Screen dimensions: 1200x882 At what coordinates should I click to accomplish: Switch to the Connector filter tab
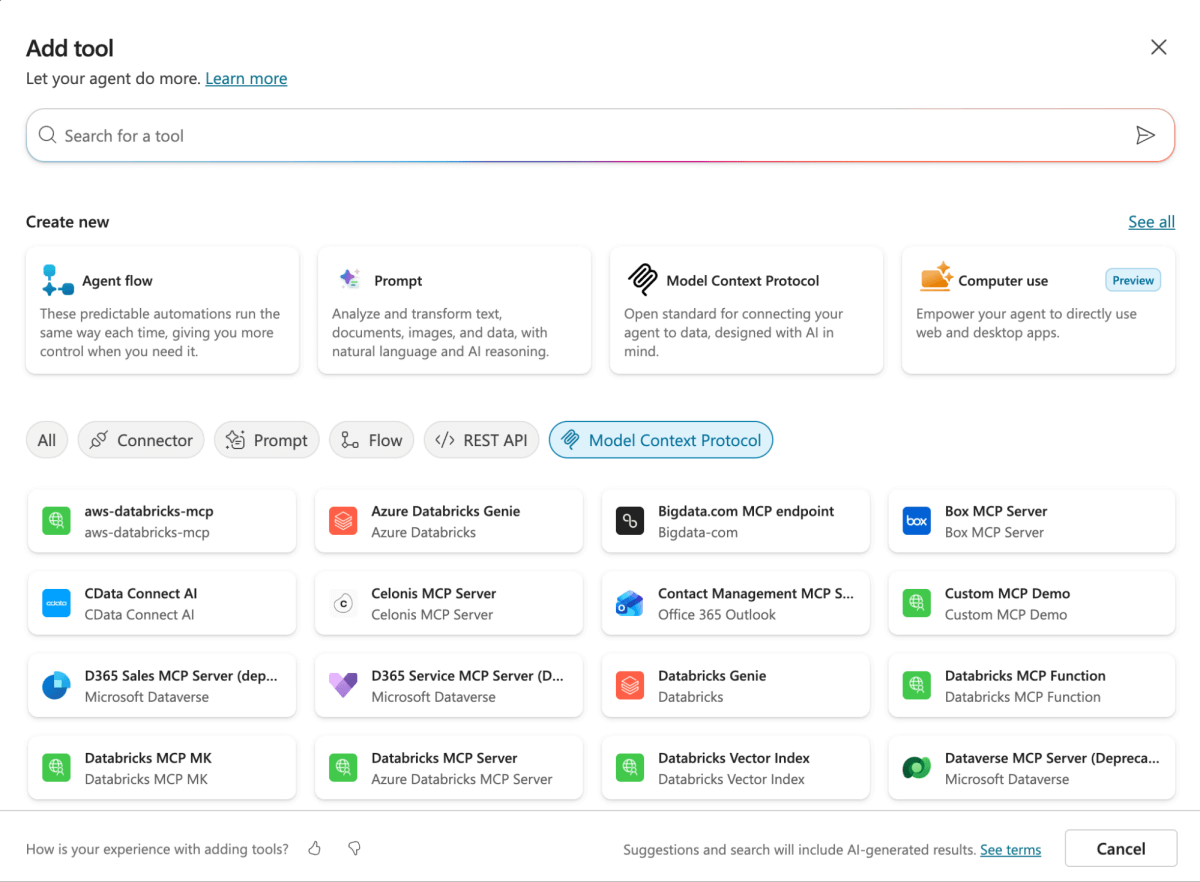tap(140, 439)
